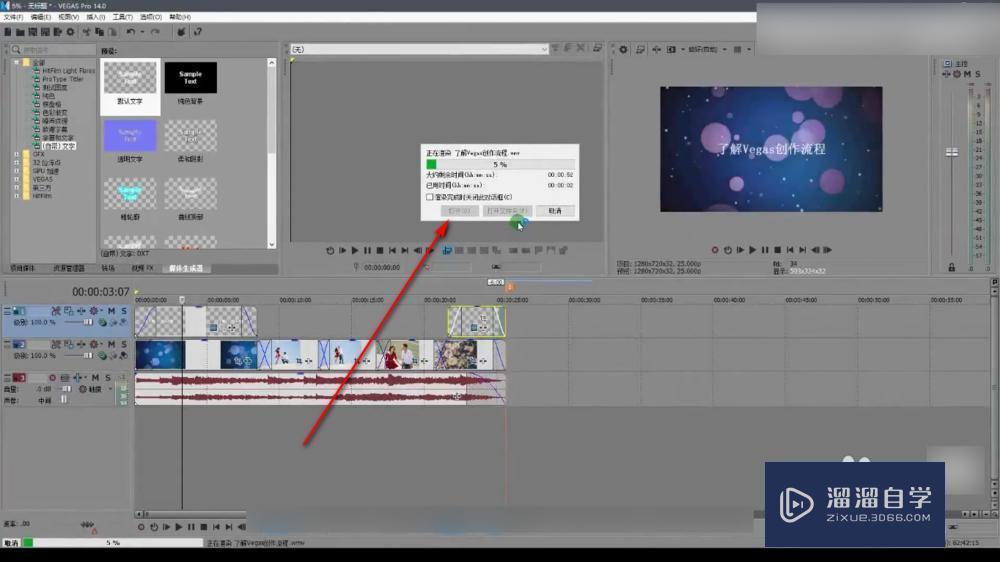Click the 取消 button in render dialog

pos(555,211)
